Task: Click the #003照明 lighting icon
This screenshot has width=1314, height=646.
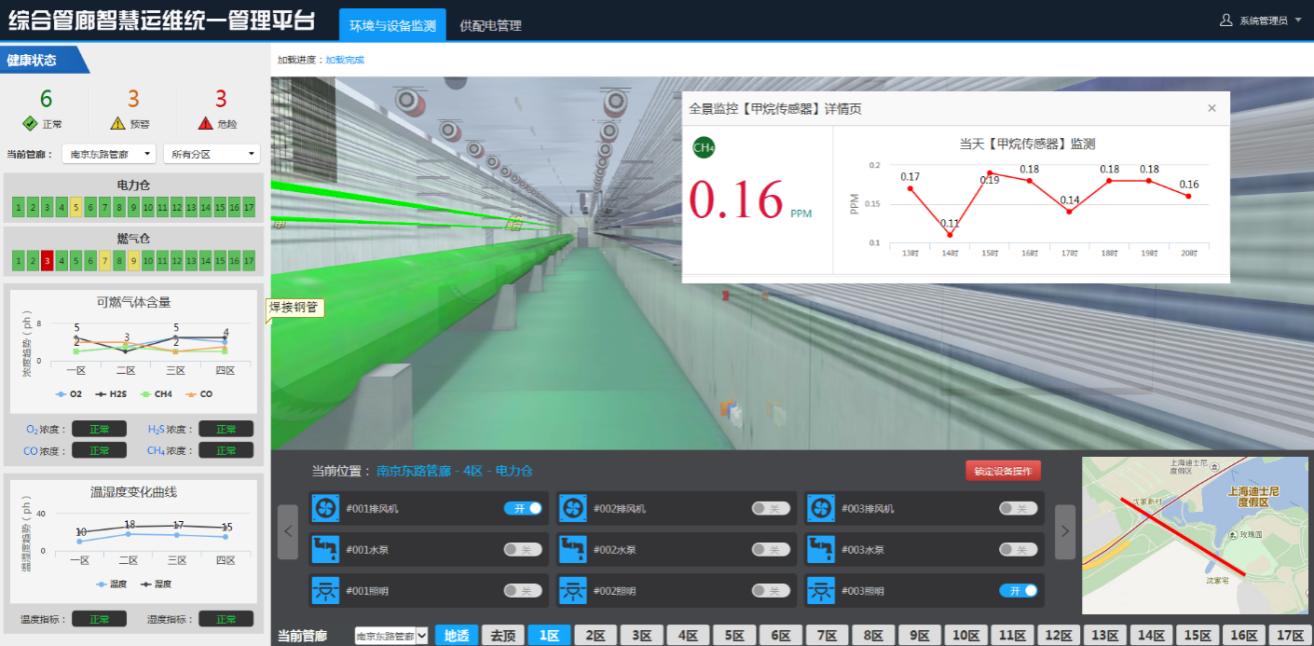Action: [x=820, y=590]
